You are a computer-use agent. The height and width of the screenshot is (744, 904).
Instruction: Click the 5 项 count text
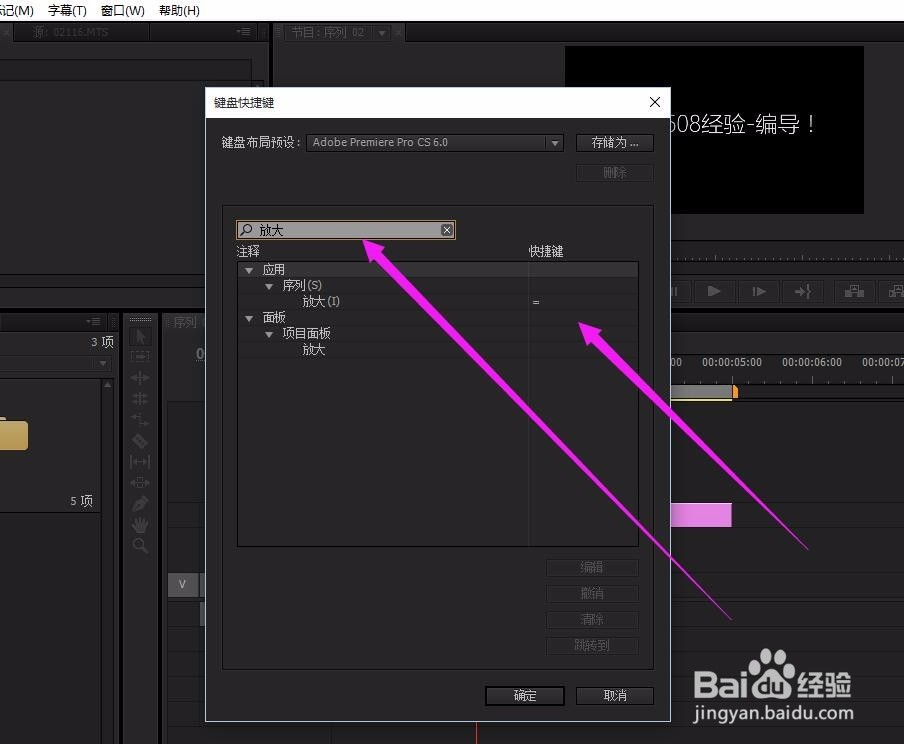point(81,501)
